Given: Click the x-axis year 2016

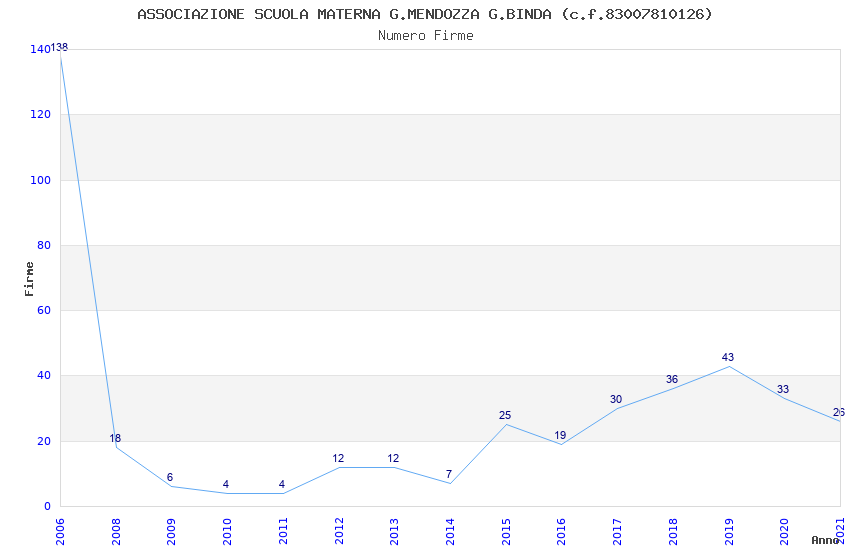Looking at the screenshot, I should [562, 531].
